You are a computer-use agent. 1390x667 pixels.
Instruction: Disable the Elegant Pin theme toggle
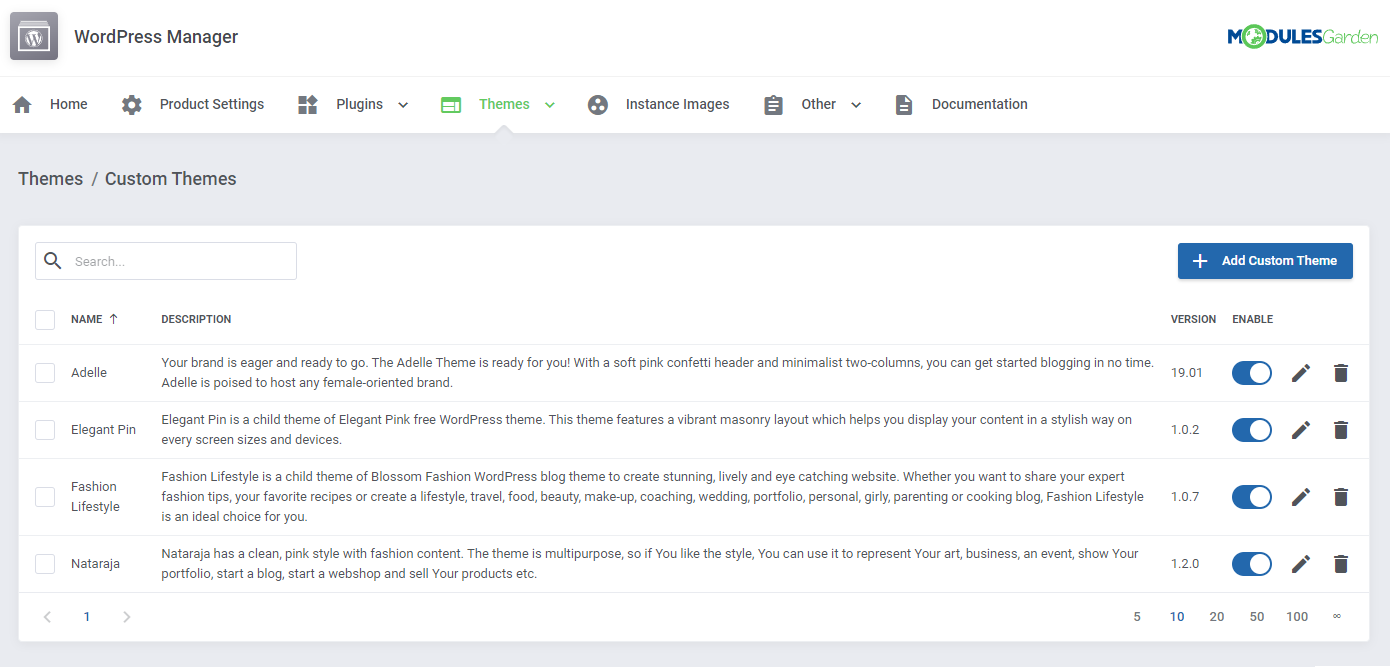[1251, 429]
